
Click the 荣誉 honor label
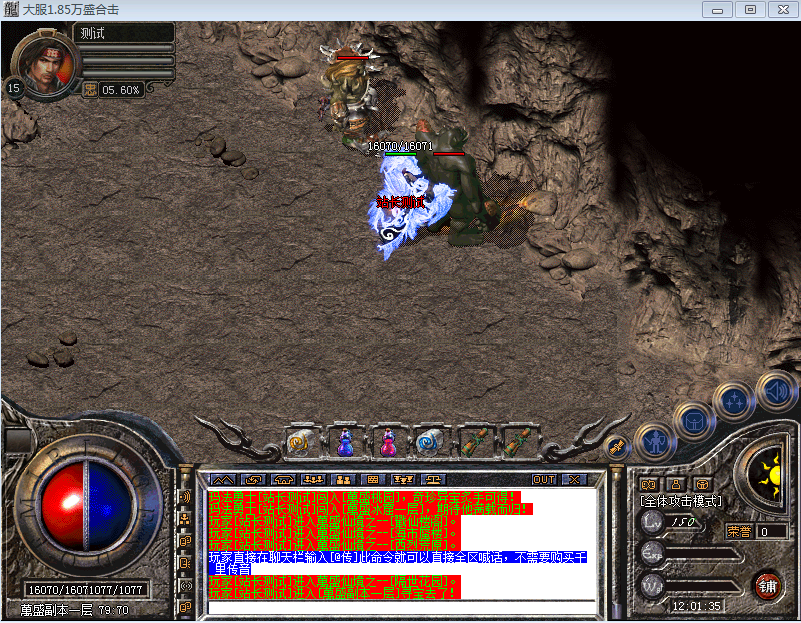pos(739,532)
